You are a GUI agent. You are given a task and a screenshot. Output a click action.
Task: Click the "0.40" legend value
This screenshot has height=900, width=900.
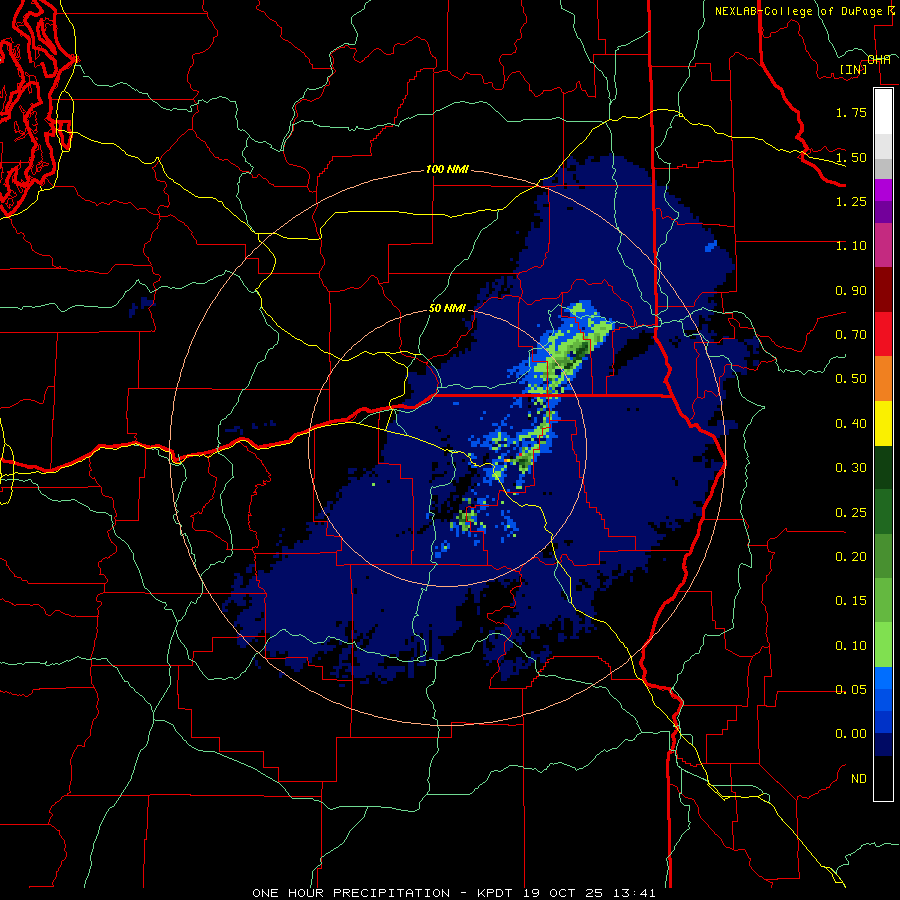point(851,424)
